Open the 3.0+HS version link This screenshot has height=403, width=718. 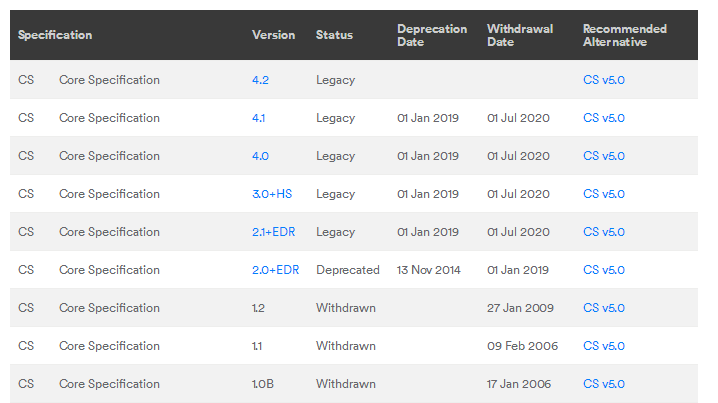tap(270, 194)
